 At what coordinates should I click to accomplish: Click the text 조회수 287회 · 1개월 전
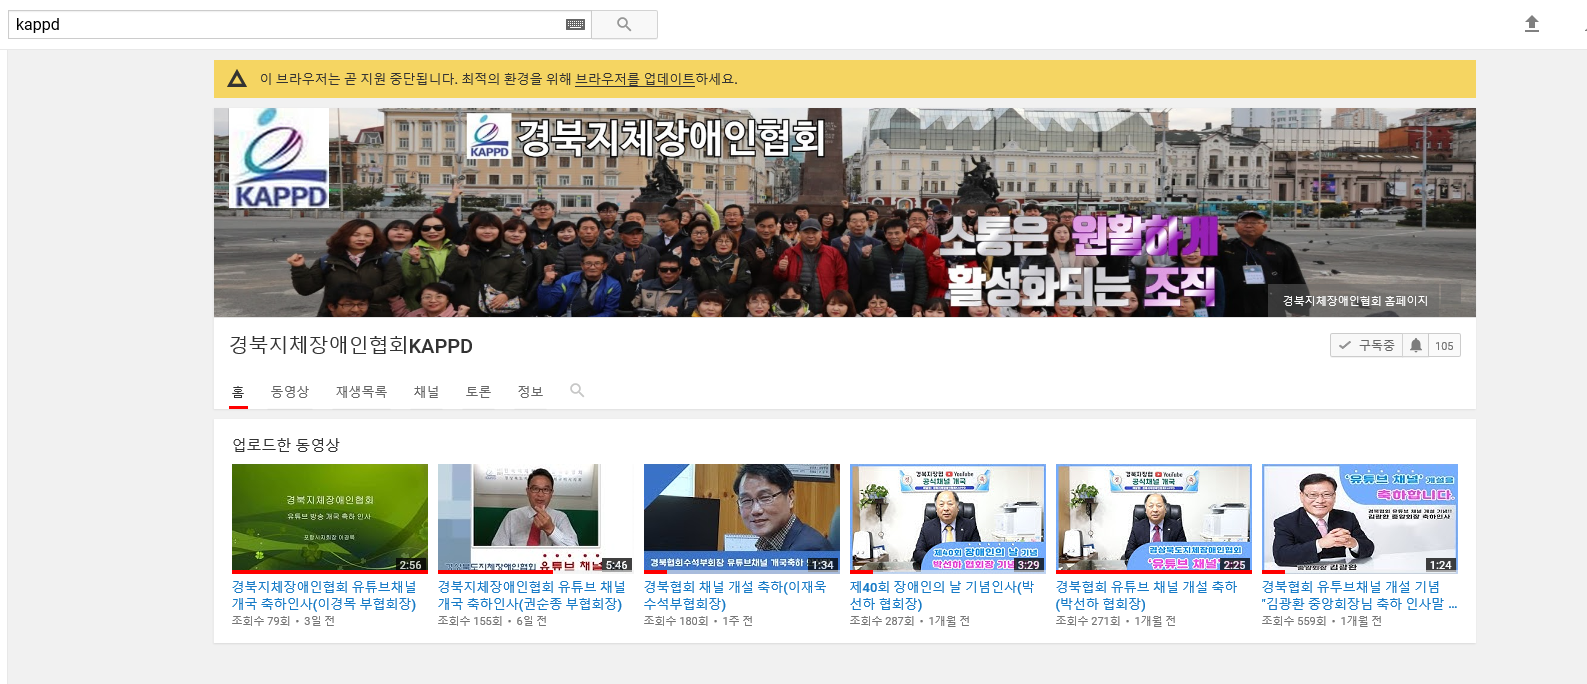[910, 621]
